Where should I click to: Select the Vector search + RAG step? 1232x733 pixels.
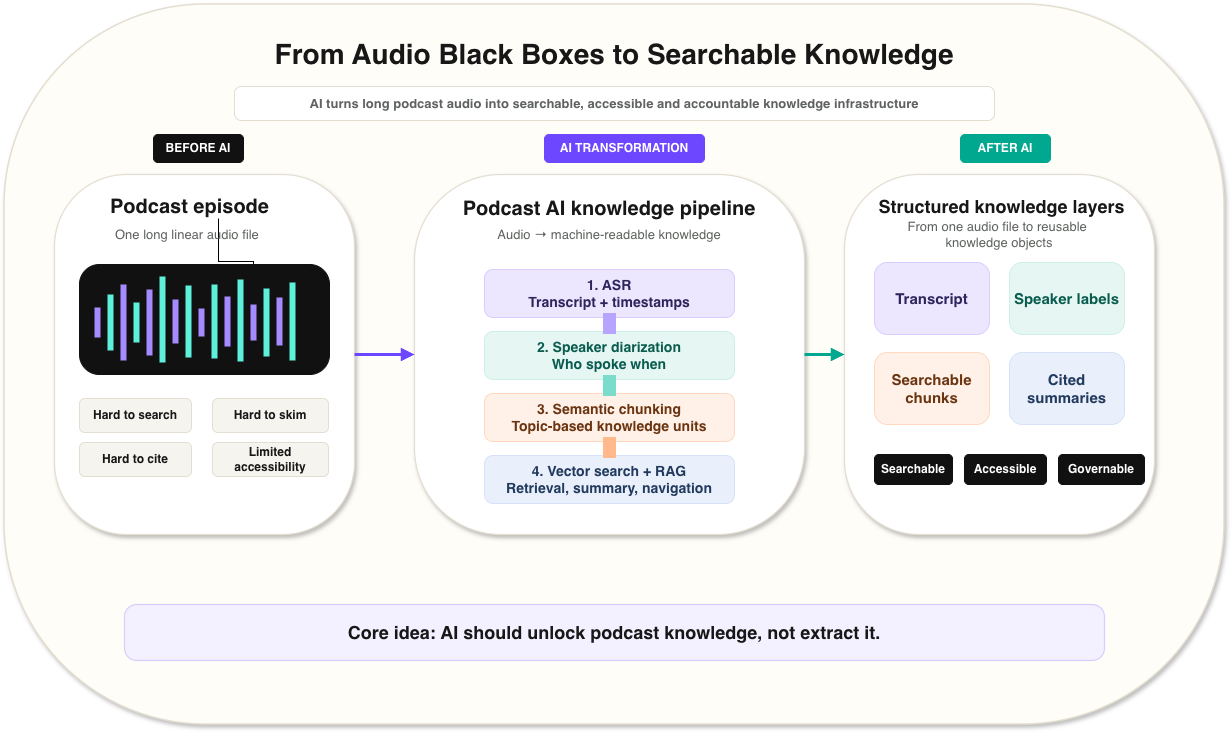pos(609,479)
